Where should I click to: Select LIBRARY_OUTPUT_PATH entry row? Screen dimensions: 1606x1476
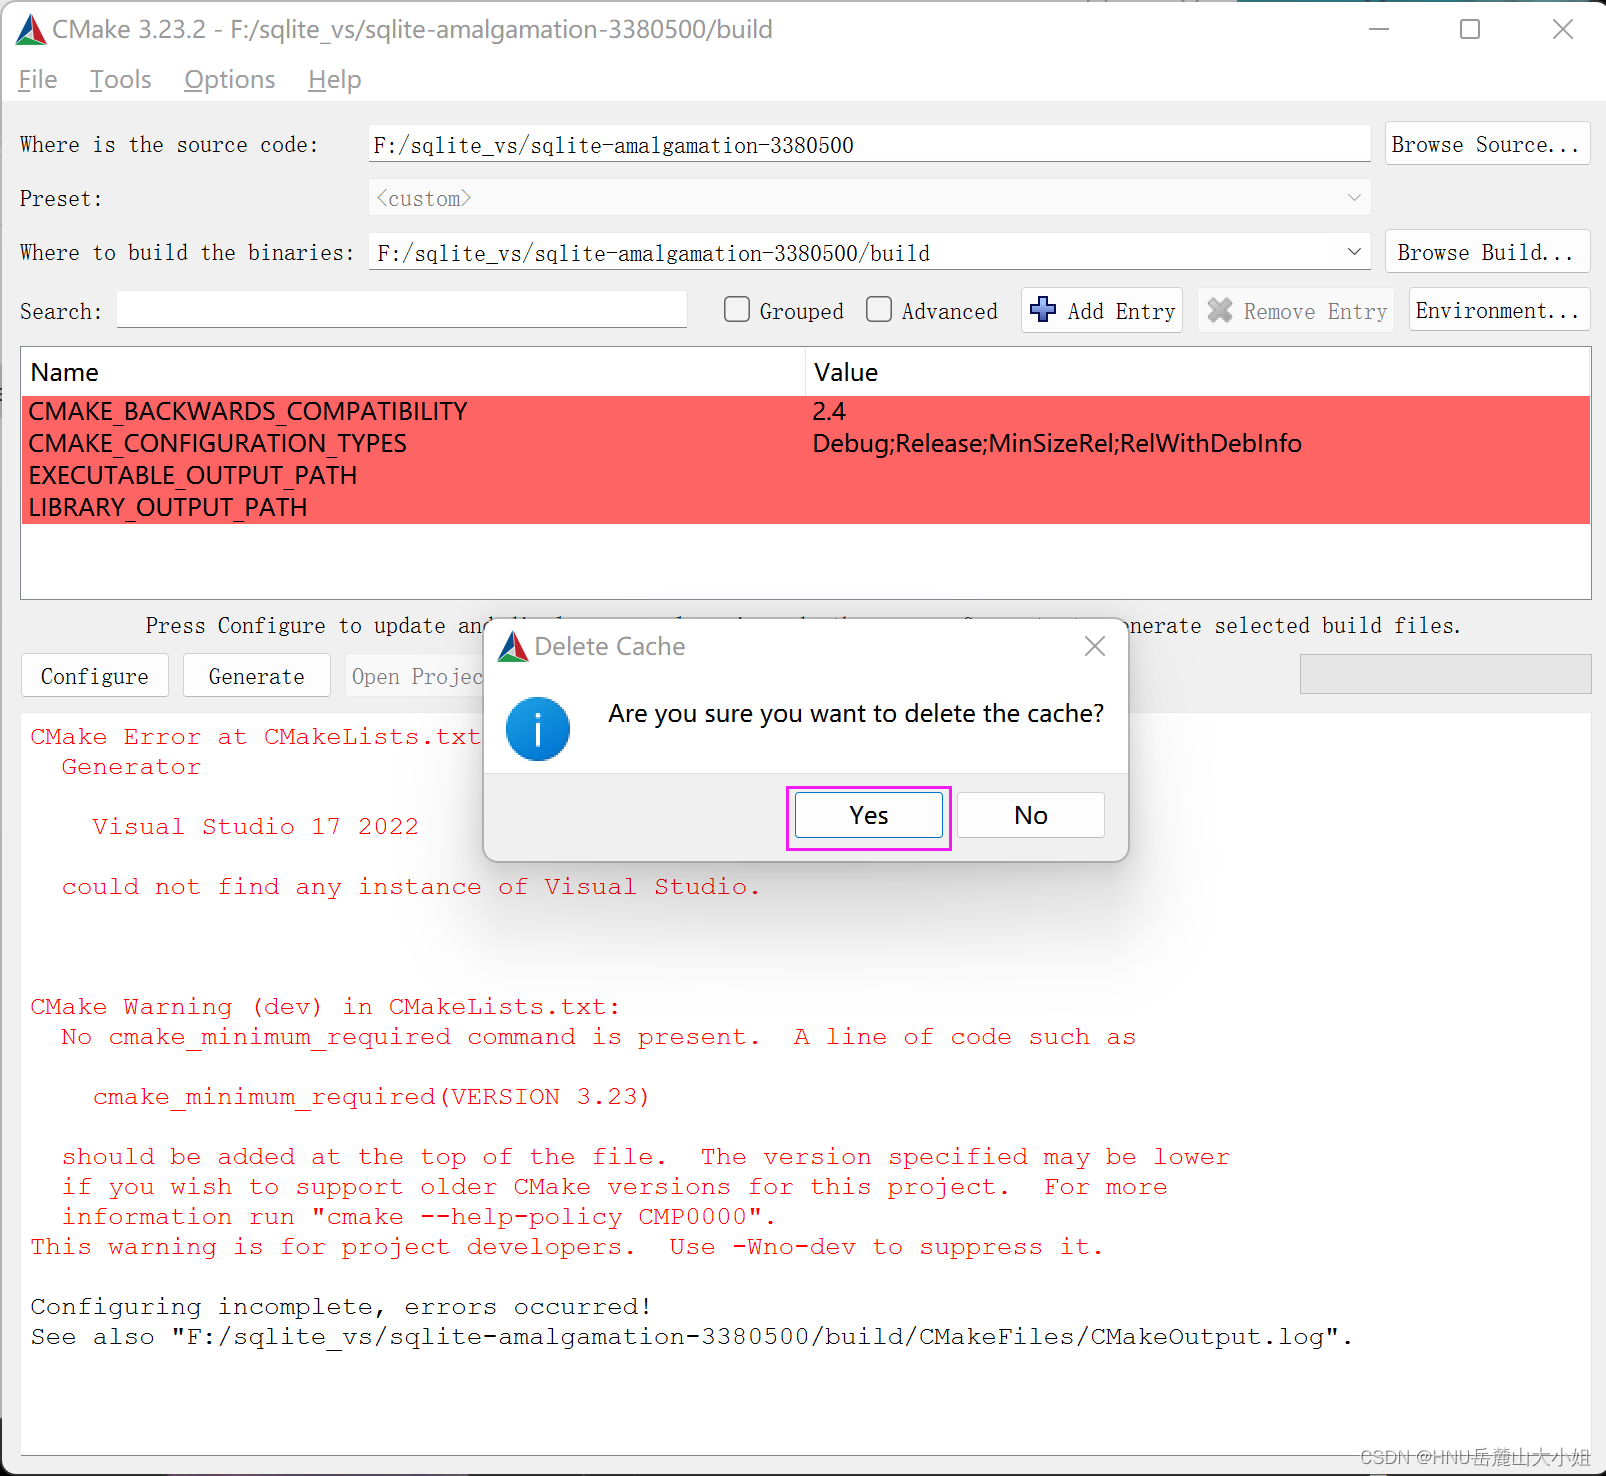[805, 508]
